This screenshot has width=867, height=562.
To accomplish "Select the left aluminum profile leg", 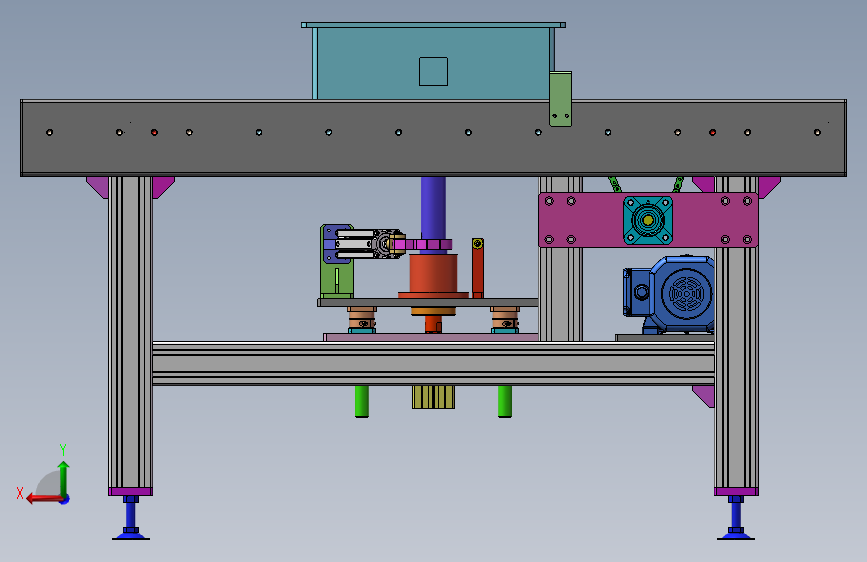I will pos(130,332).
